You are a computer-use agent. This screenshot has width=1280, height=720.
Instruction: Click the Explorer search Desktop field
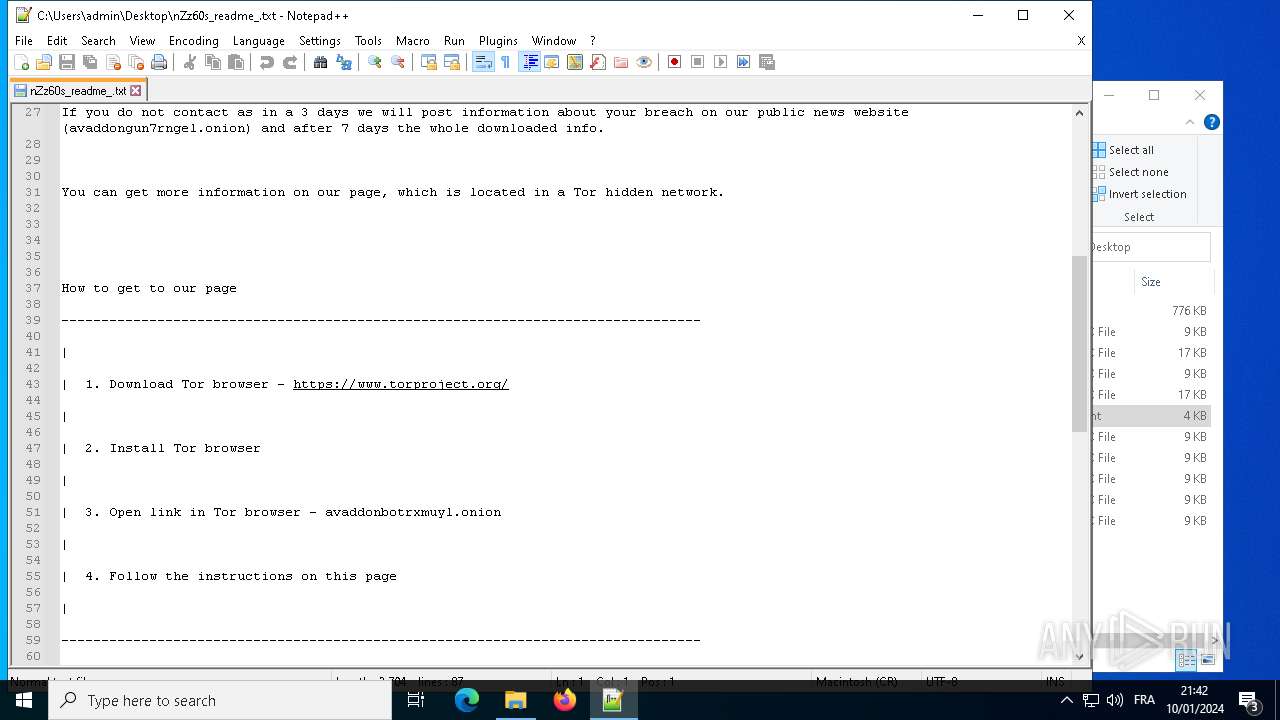[x=1151, y=247]
